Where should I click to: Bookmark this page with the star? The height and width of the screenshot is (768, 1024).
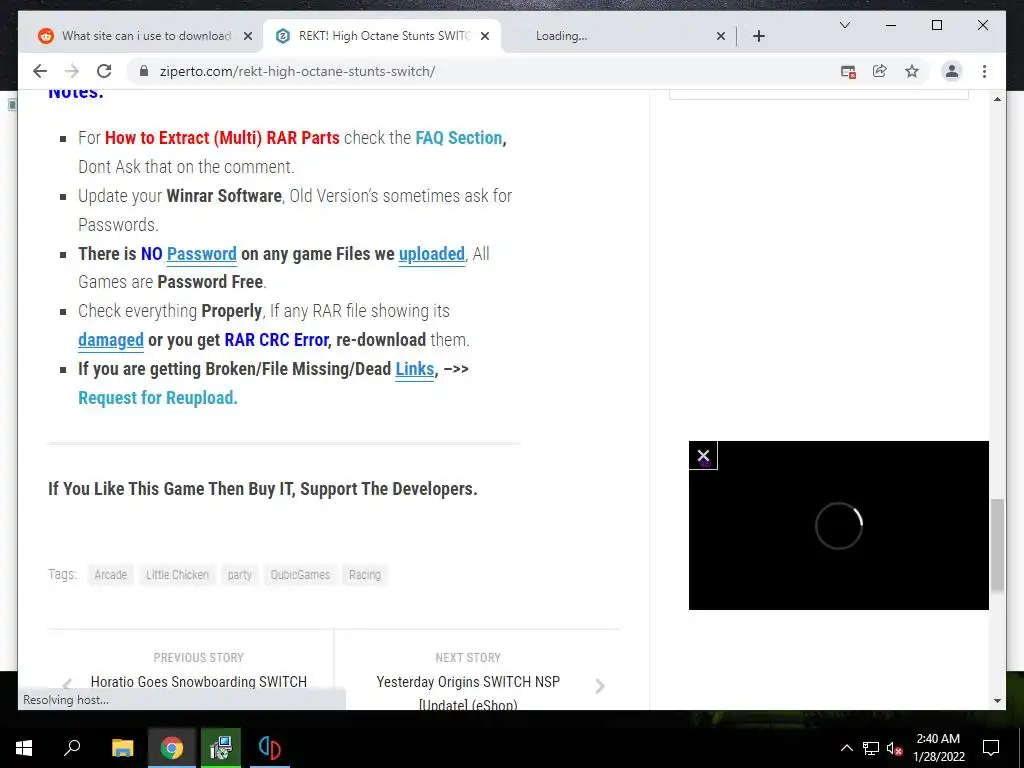[x=912, y=71]
